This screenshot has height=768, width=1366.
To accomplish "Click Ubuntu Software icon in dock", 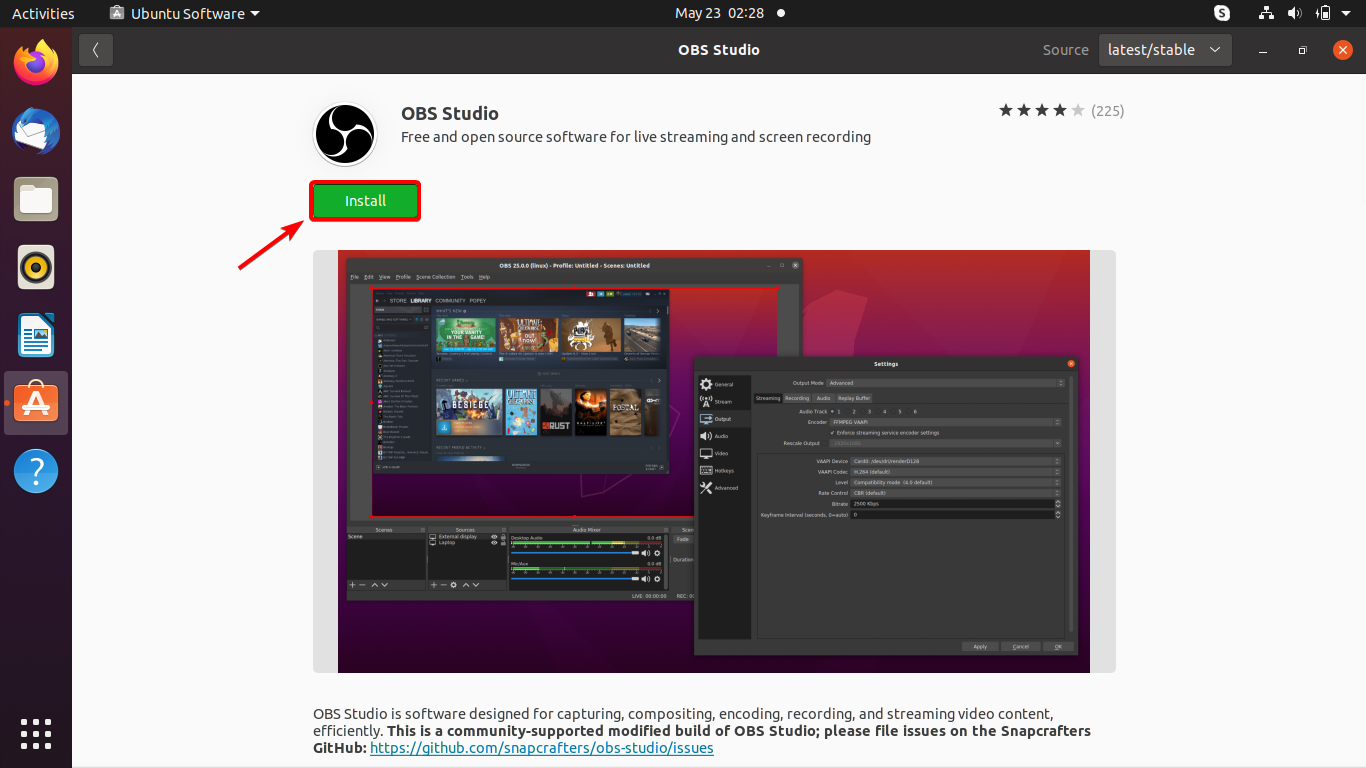I will (36, 403).
